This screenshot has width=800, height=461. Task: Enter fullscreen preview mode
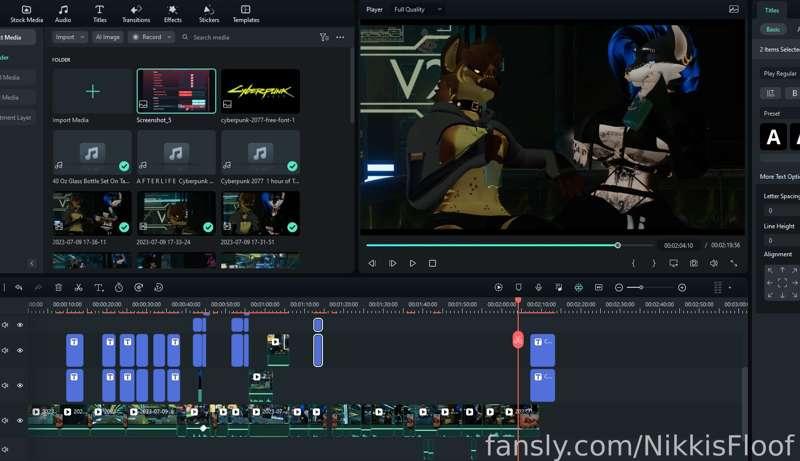(x=733, y=263)
